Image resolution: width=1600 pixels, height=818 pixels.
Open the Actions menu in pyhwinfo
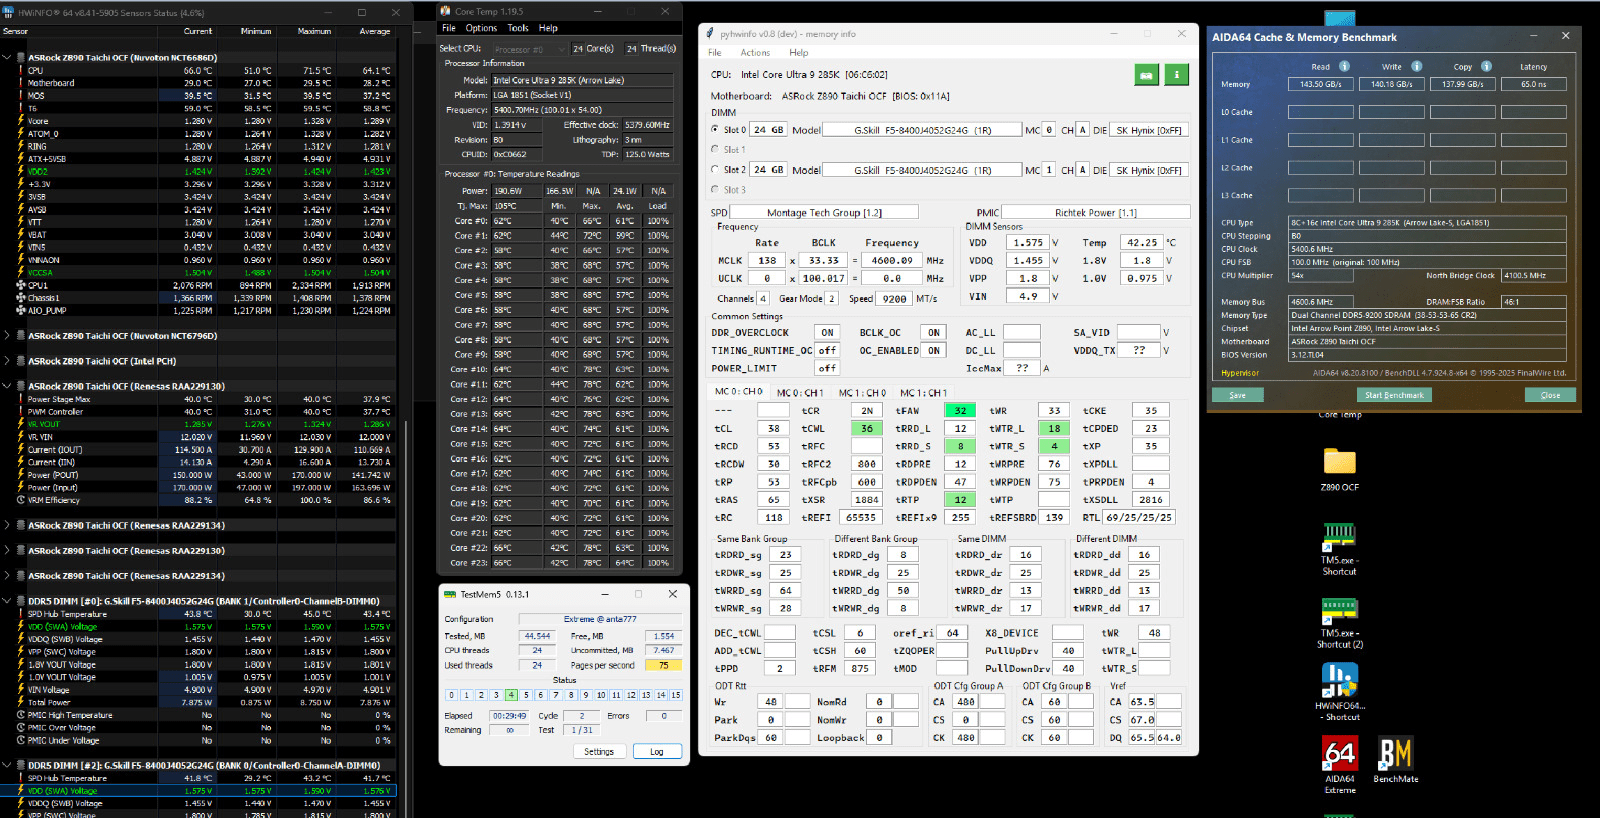[755, 53]
